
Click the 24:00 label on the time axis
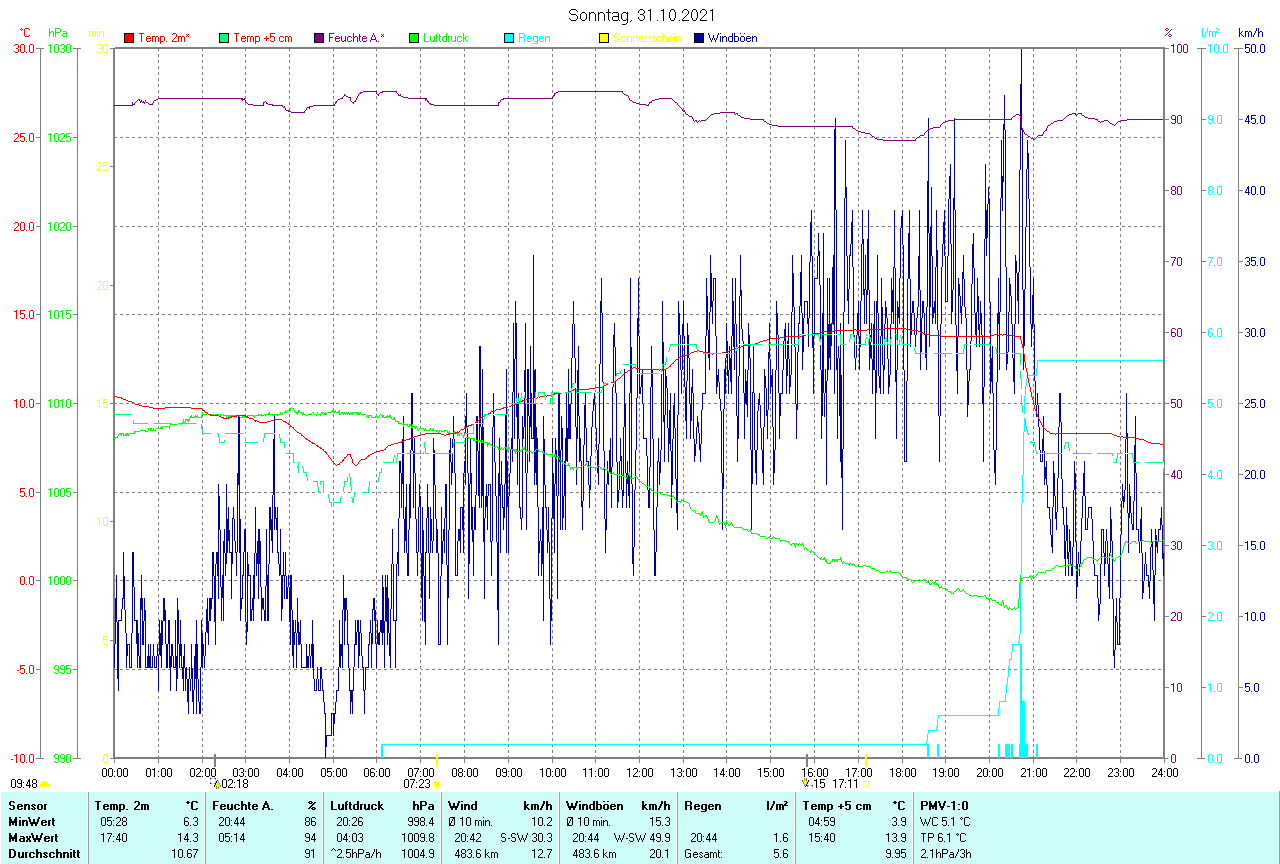(1164, 772)
